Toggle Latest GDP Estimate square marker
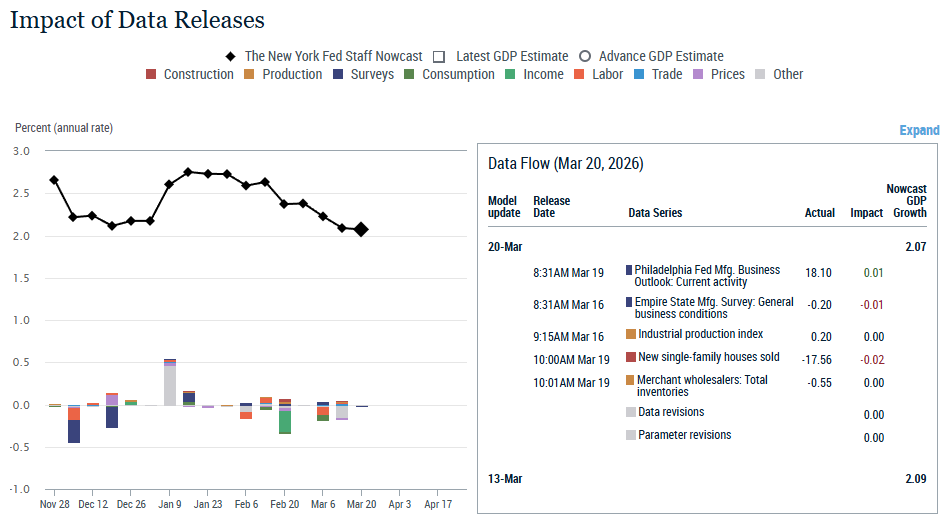 (438, 56)
